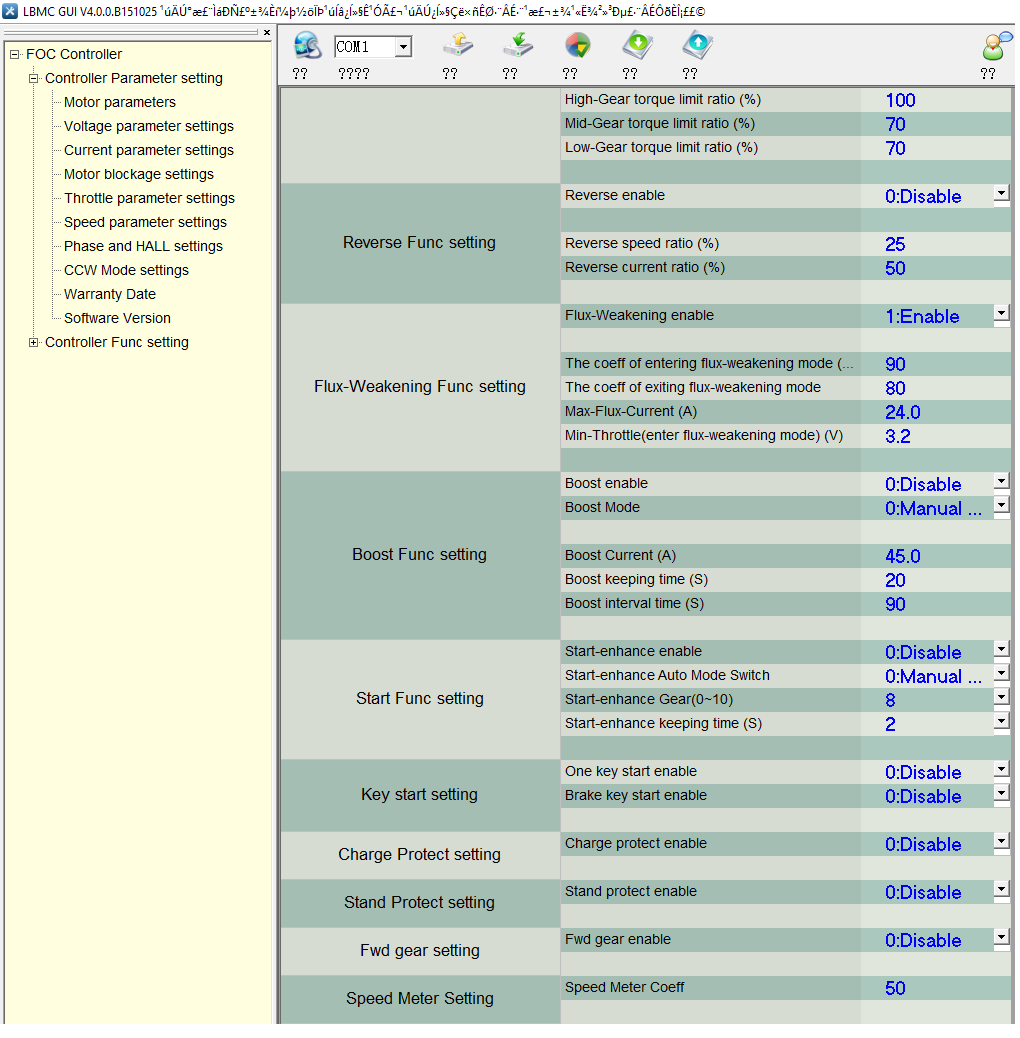
Task: Click the green download arrow disk icon
Action: (637, 46)
